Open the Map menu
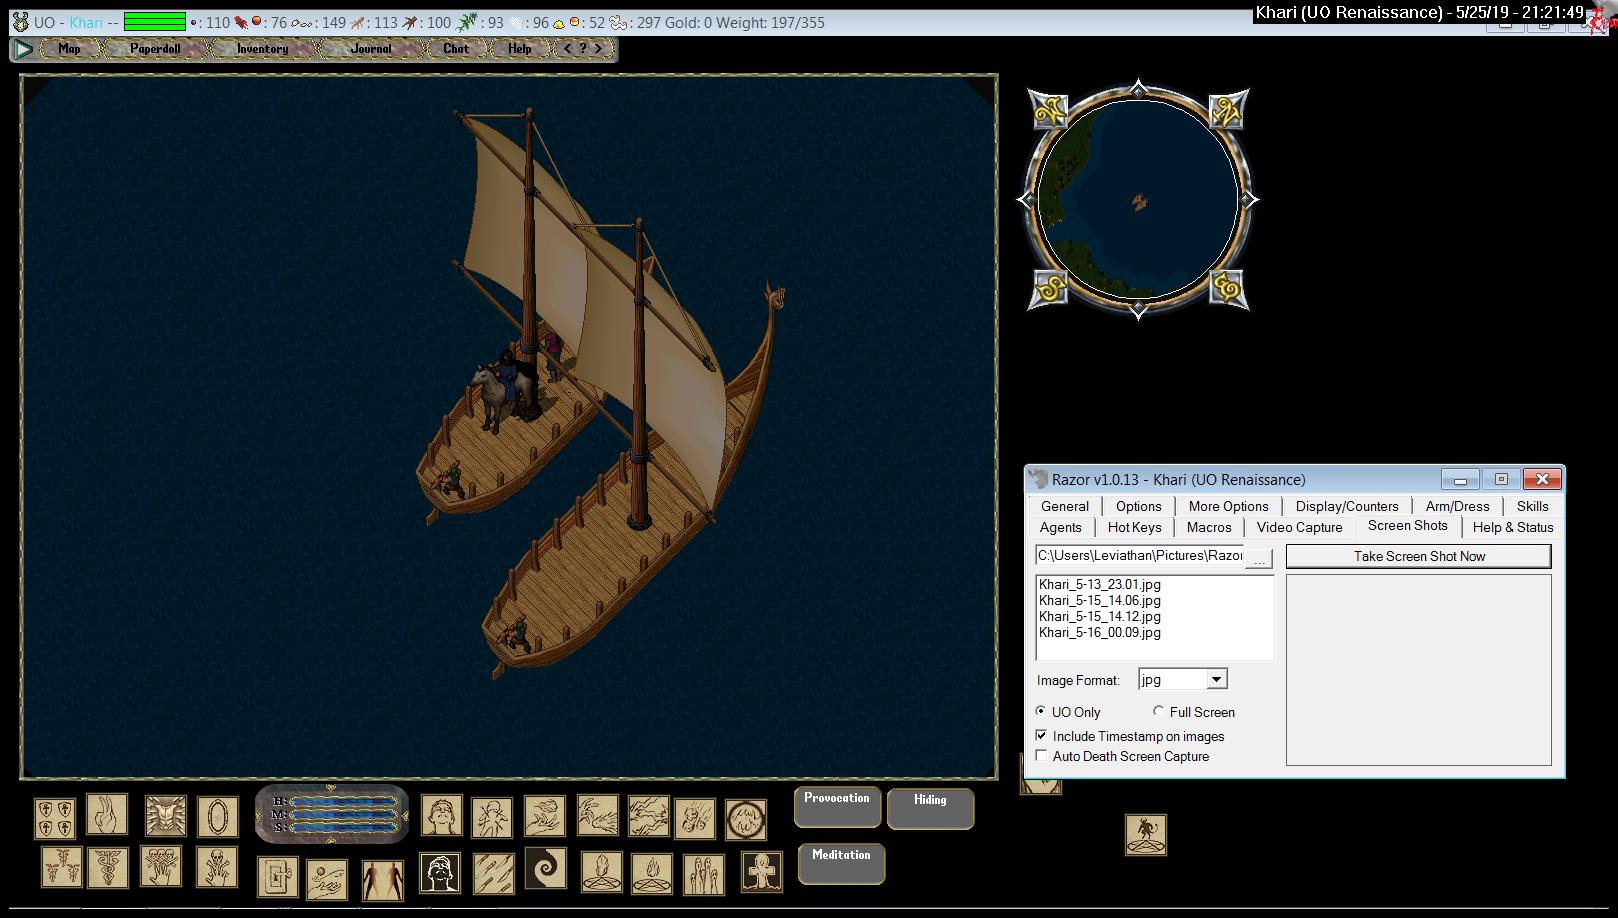The height and width of the screenshot is (918, 1618). click(69, 49)
